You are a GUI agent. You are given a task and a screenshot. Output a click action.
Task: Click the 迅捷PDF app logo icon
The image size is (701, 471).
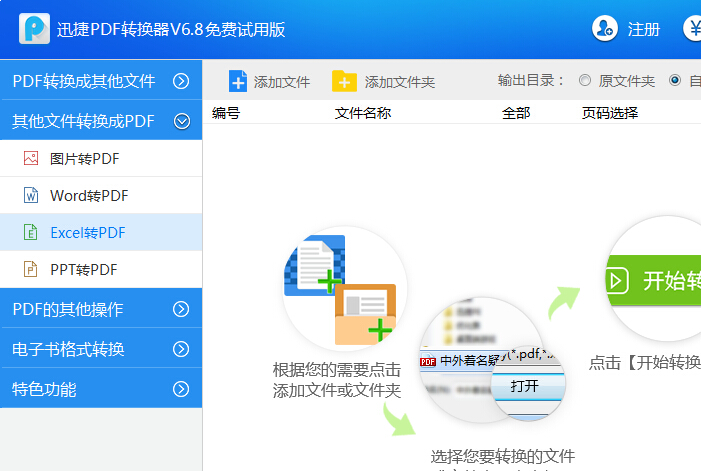pyautogui.click(x=34, y=29)
